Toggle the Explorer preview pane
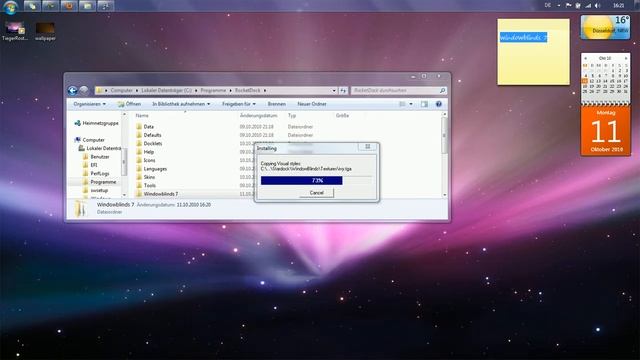The width and height of the screenshot is (640, 360). point(424,104)
